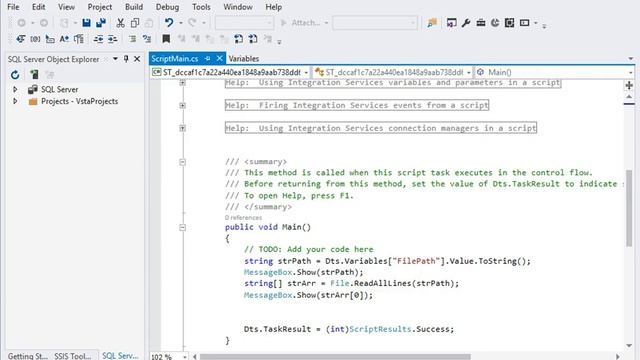Expand the 'Firing Integration Services events' region
Viewport: 640px width, 360px height.
[x=182, y=105]
